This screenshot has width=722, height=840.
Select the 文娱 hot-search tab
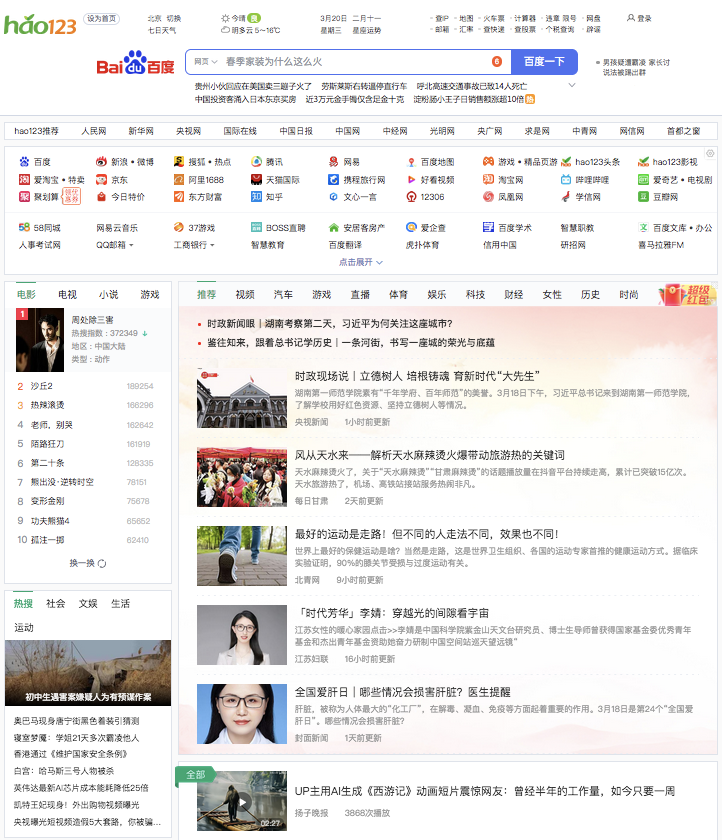pos(88,604)
